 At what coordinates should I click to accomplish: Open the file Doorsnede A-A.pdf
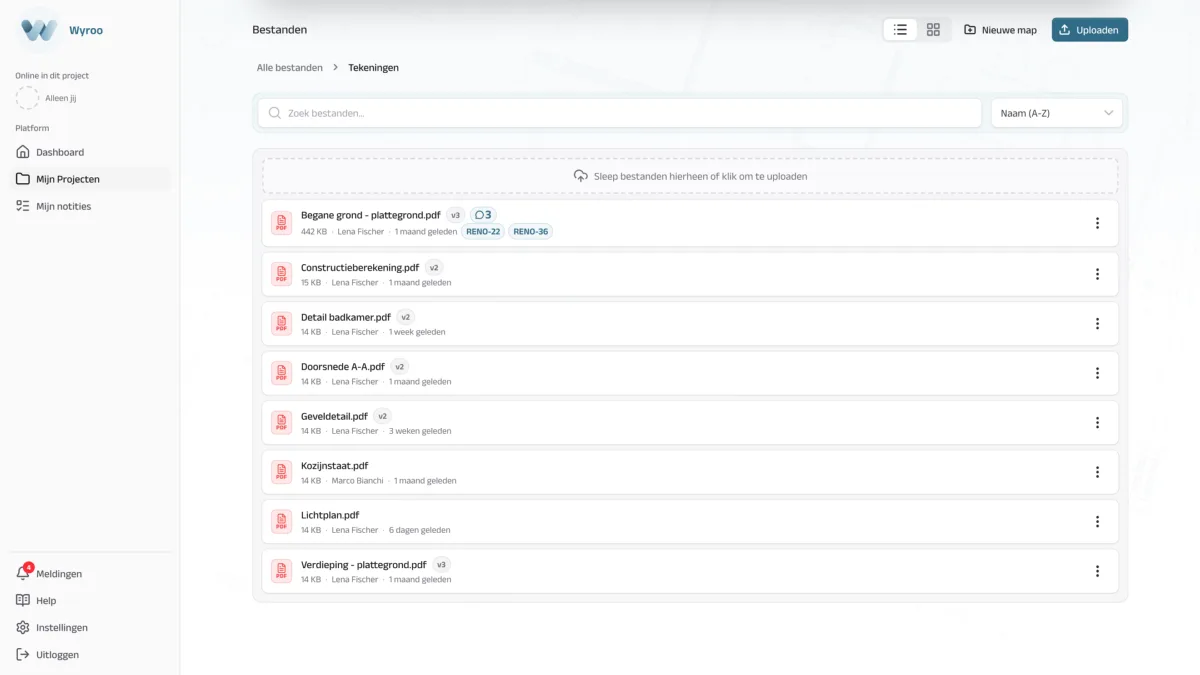(x=343, y=366)
